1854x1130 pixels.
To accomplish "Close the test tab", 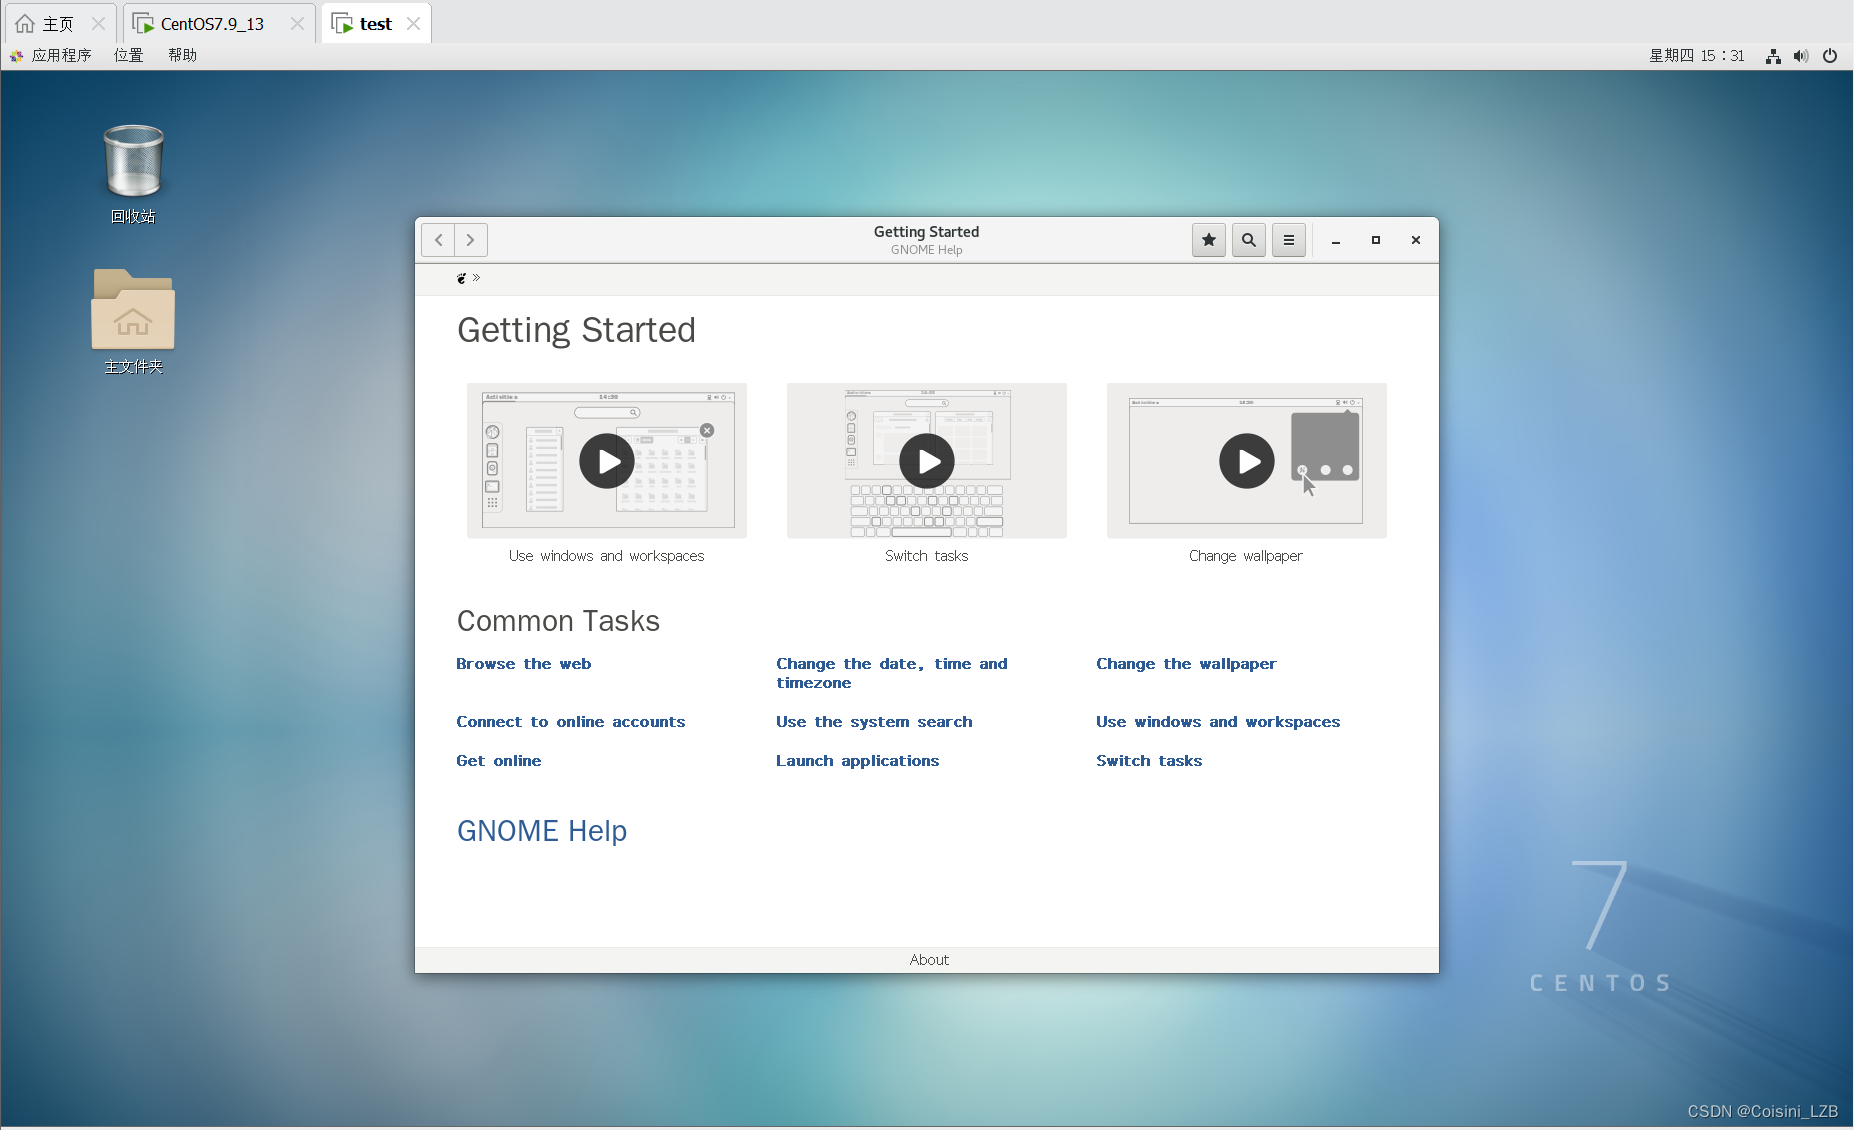I will (x=413, y=24).
